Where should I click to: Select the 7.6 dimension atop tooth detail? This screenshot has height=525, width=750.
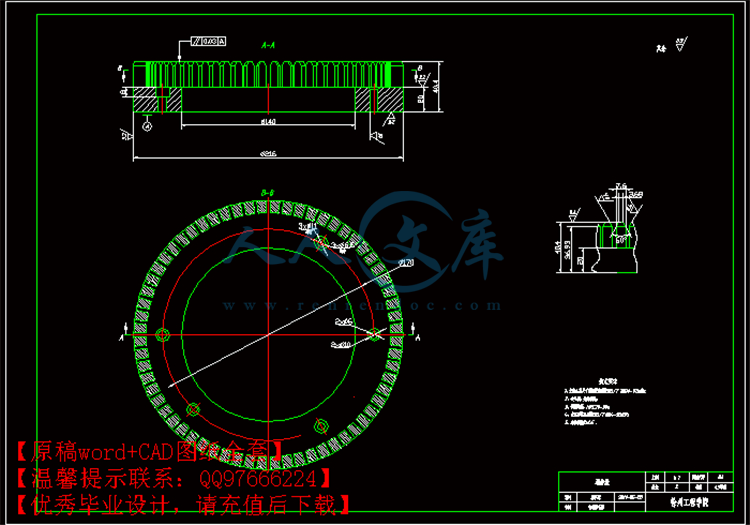click(x=621, y=186)
